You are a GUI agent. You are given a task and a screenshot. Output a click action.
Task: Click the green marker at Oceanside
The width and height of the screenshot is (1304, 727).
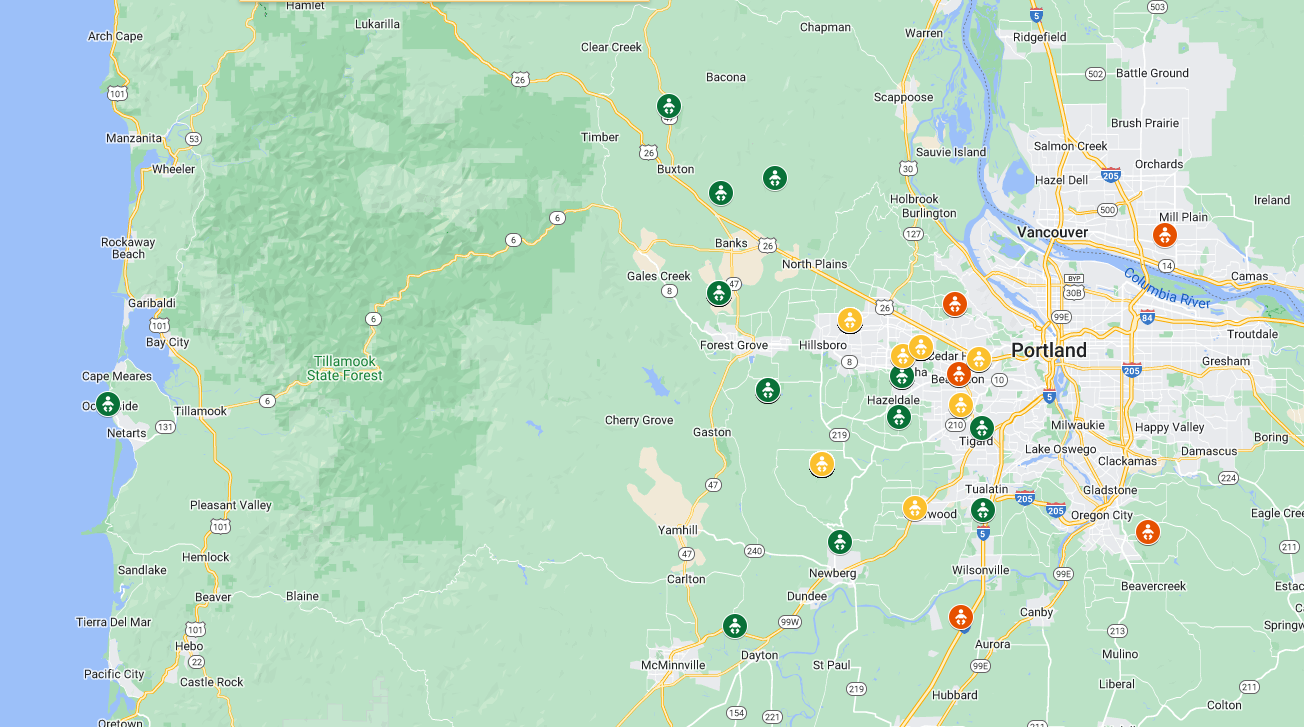pyautogui.click(x=107, y=404)
